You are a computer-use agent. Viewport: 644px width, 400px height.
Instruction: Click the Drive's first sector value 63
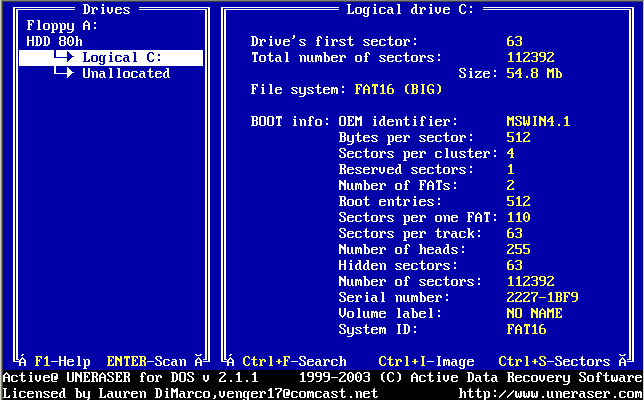(x=515, y=41)
